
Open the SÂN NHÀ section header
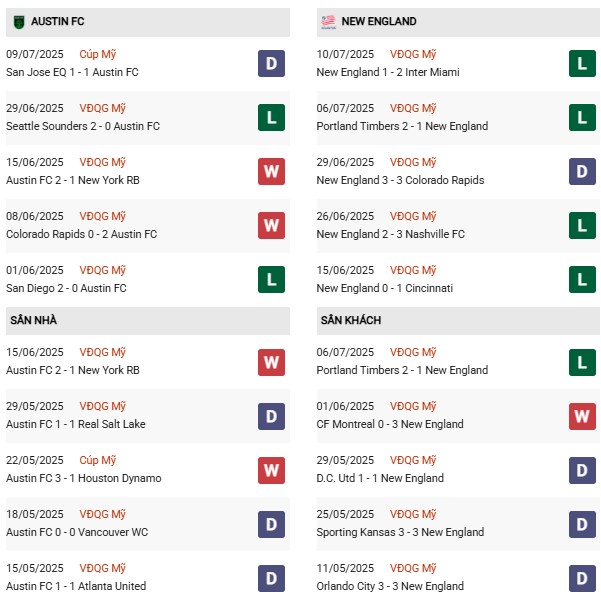click(x=35, y=320)
